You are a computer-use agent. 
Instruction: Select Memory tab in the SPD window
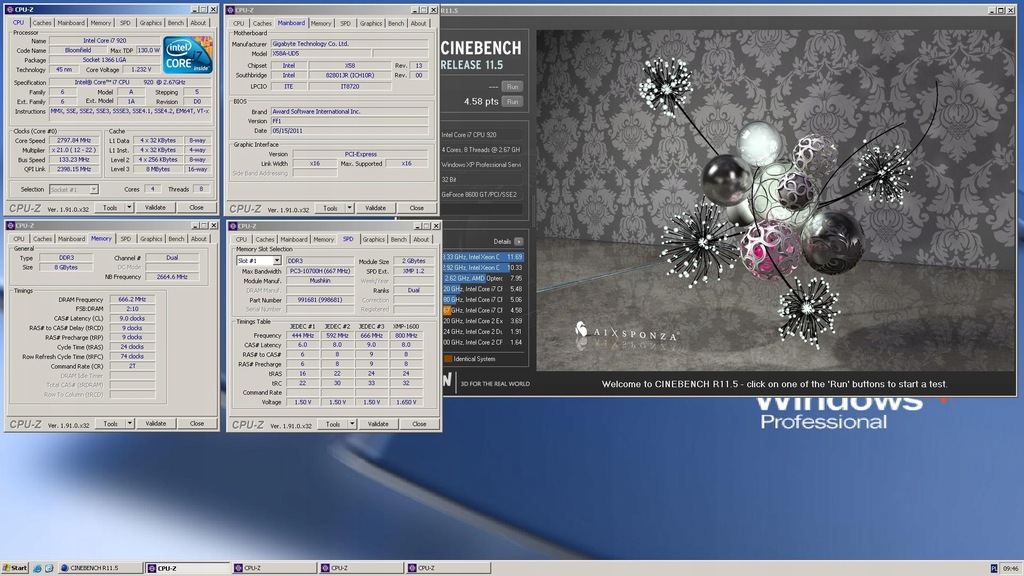[323, 240]
